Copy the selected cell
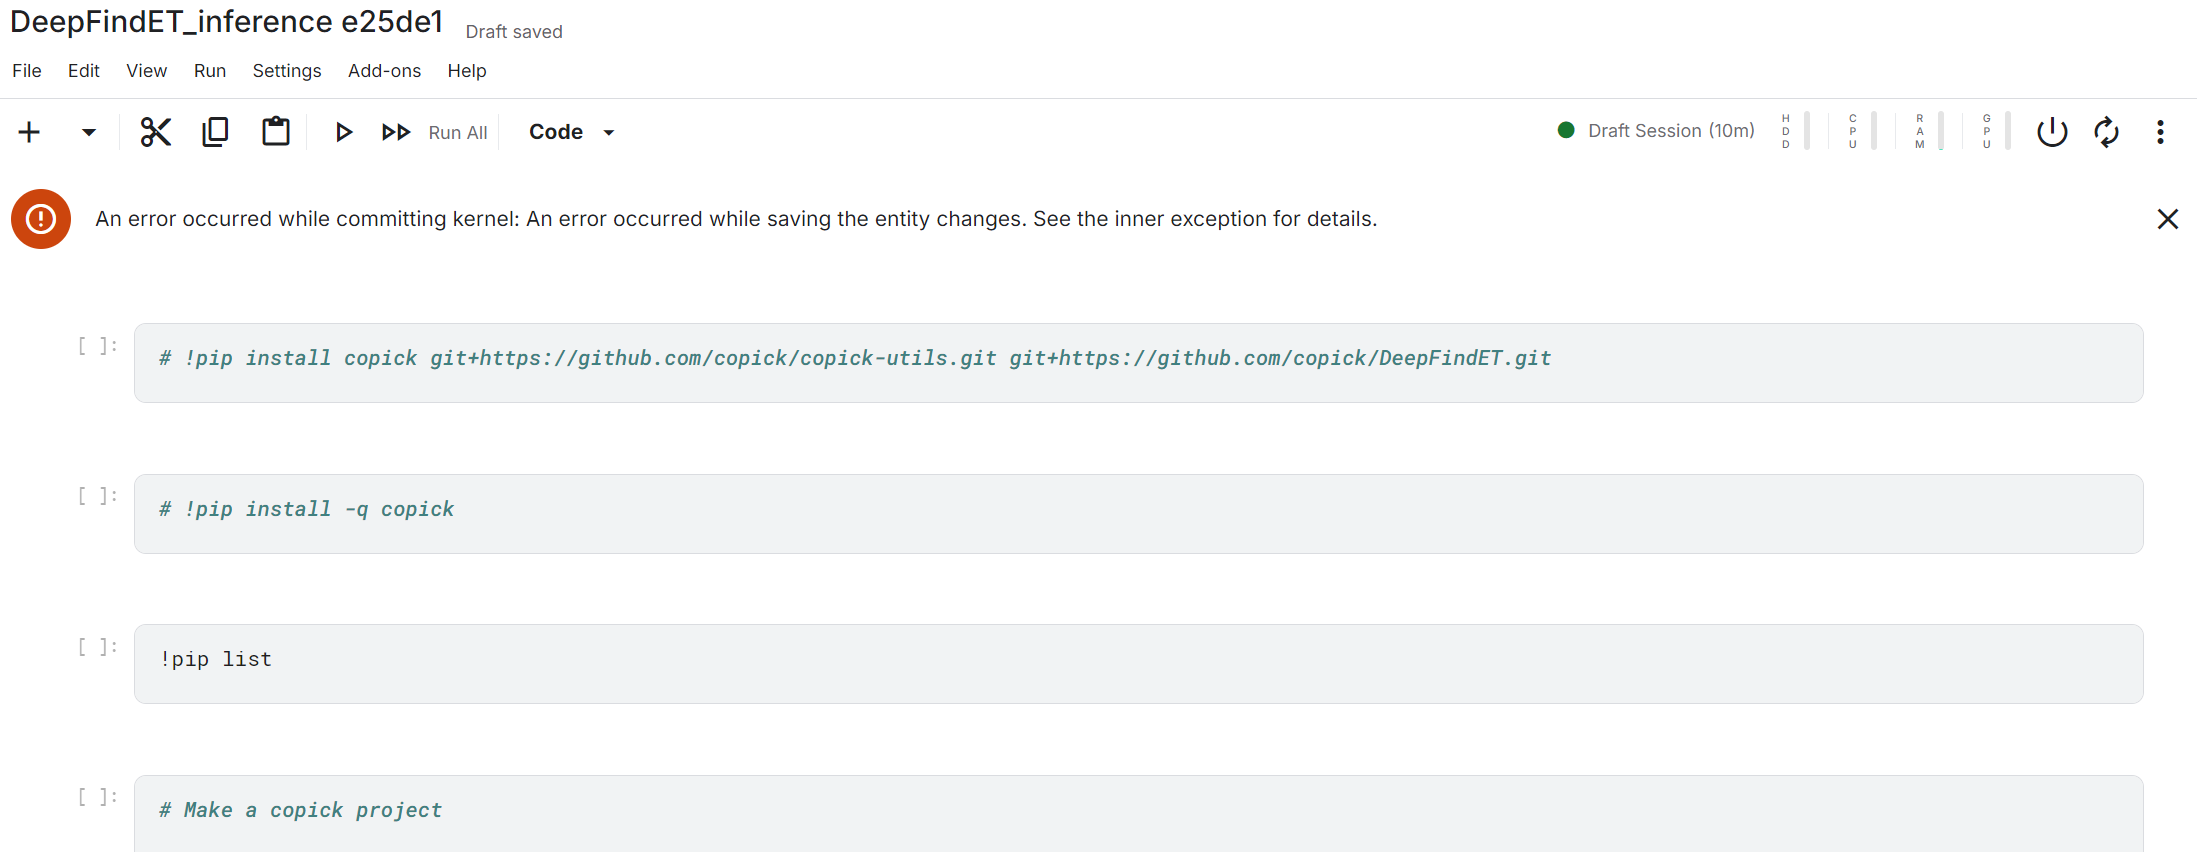Viewport: 2197px width, 852px height. pyautogui.click(x=215, y=132)
